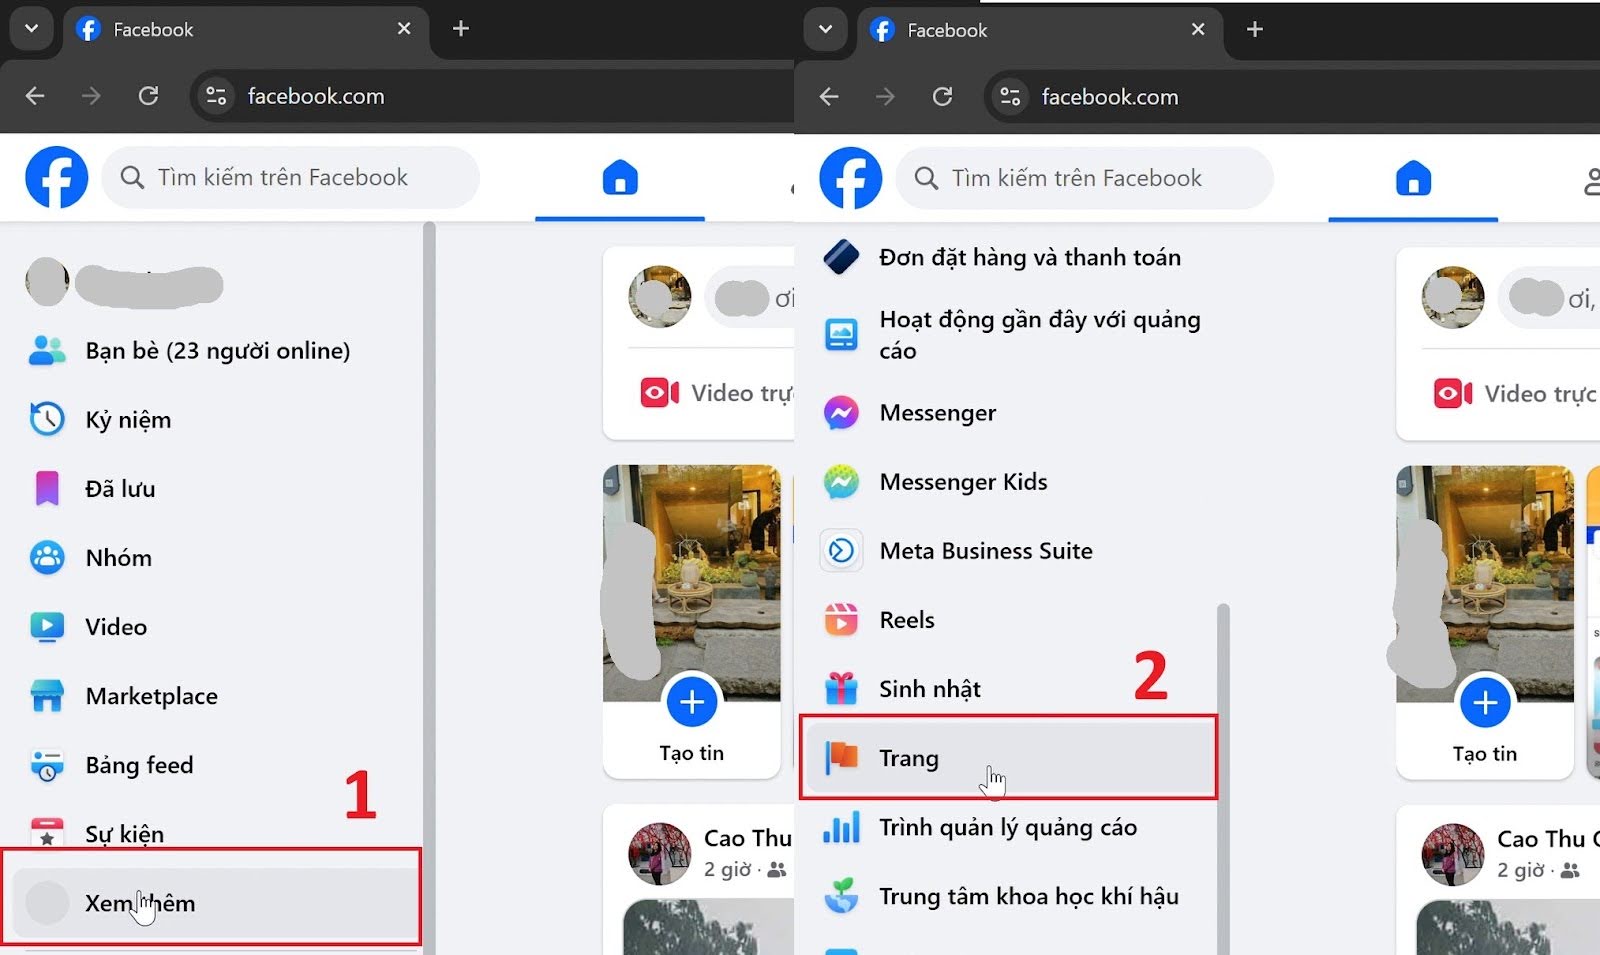Click Trung tâm khoa học khí hậu link
The height and width of the screenshot is (955, 1600).
(x=1028, y=897)
